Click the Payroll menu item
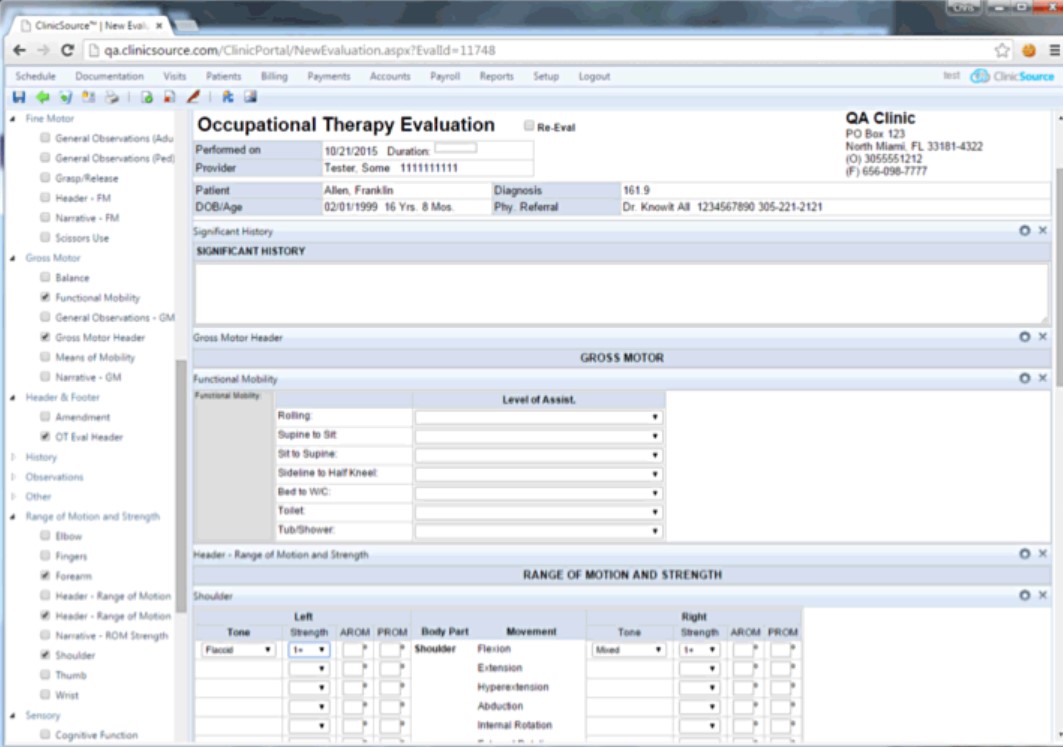 (x=445, y=76)
